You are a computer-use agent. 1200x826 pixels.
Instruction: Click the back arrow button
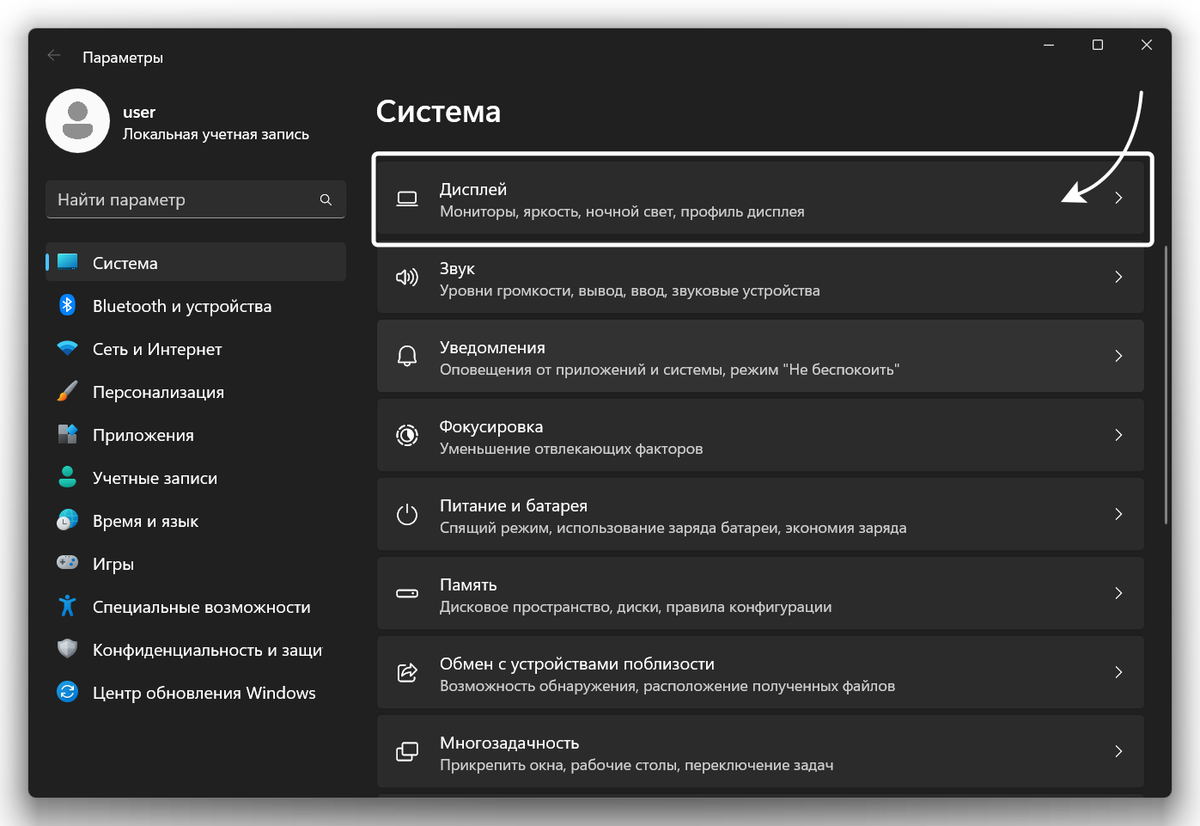click(x=53, y=56)
